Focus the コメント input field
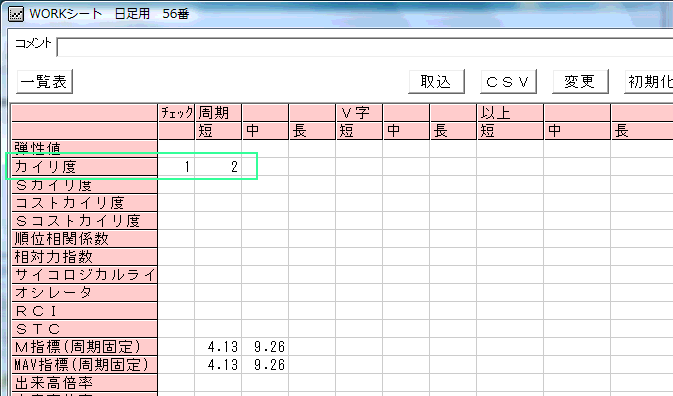 [x=365, y=47]
